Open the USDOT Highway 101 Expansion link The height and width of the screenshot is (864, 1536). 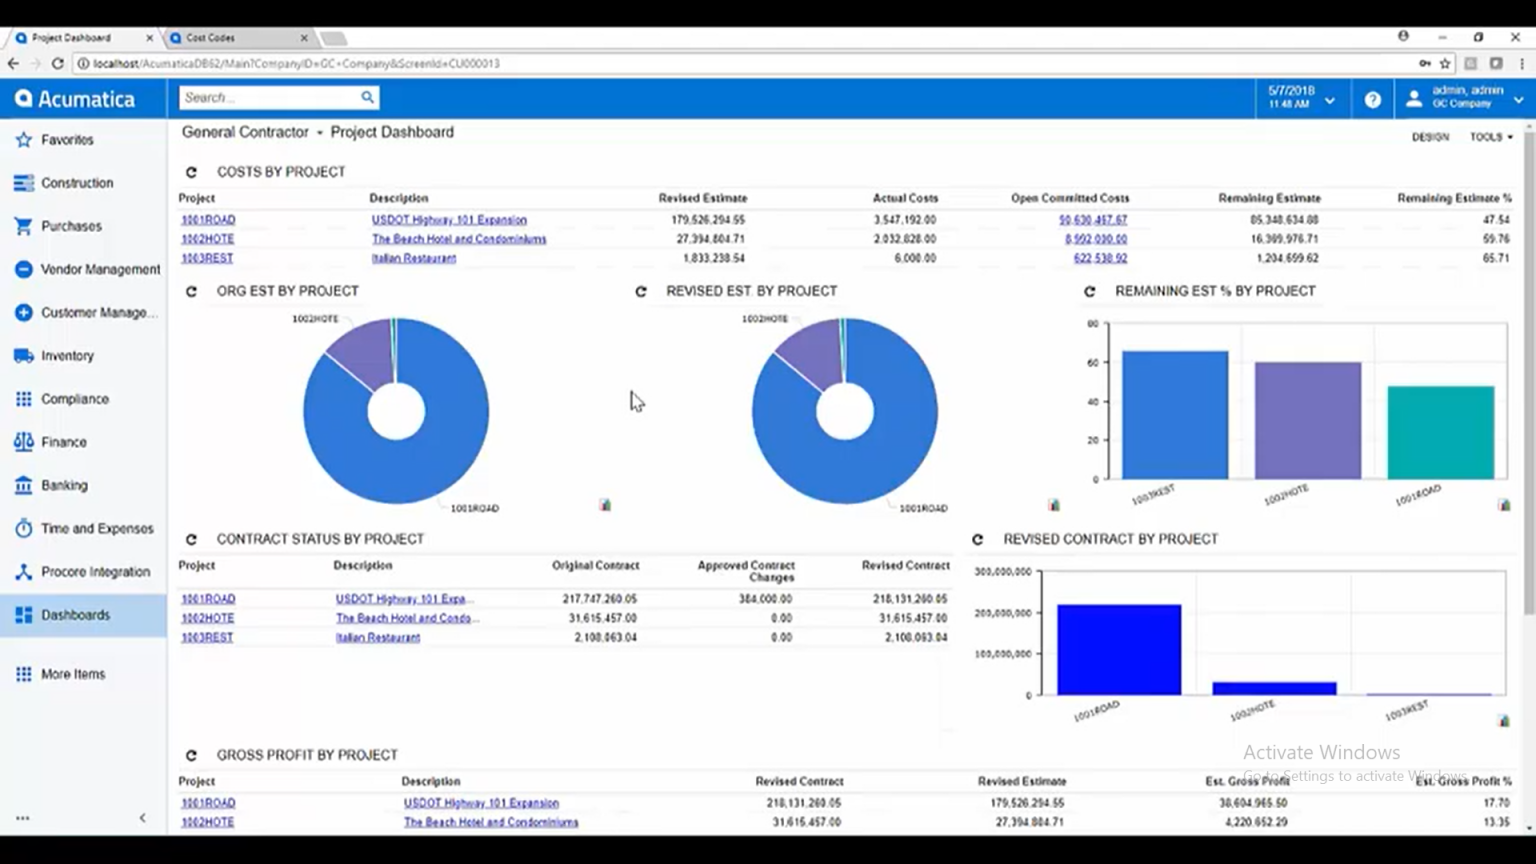449,219
